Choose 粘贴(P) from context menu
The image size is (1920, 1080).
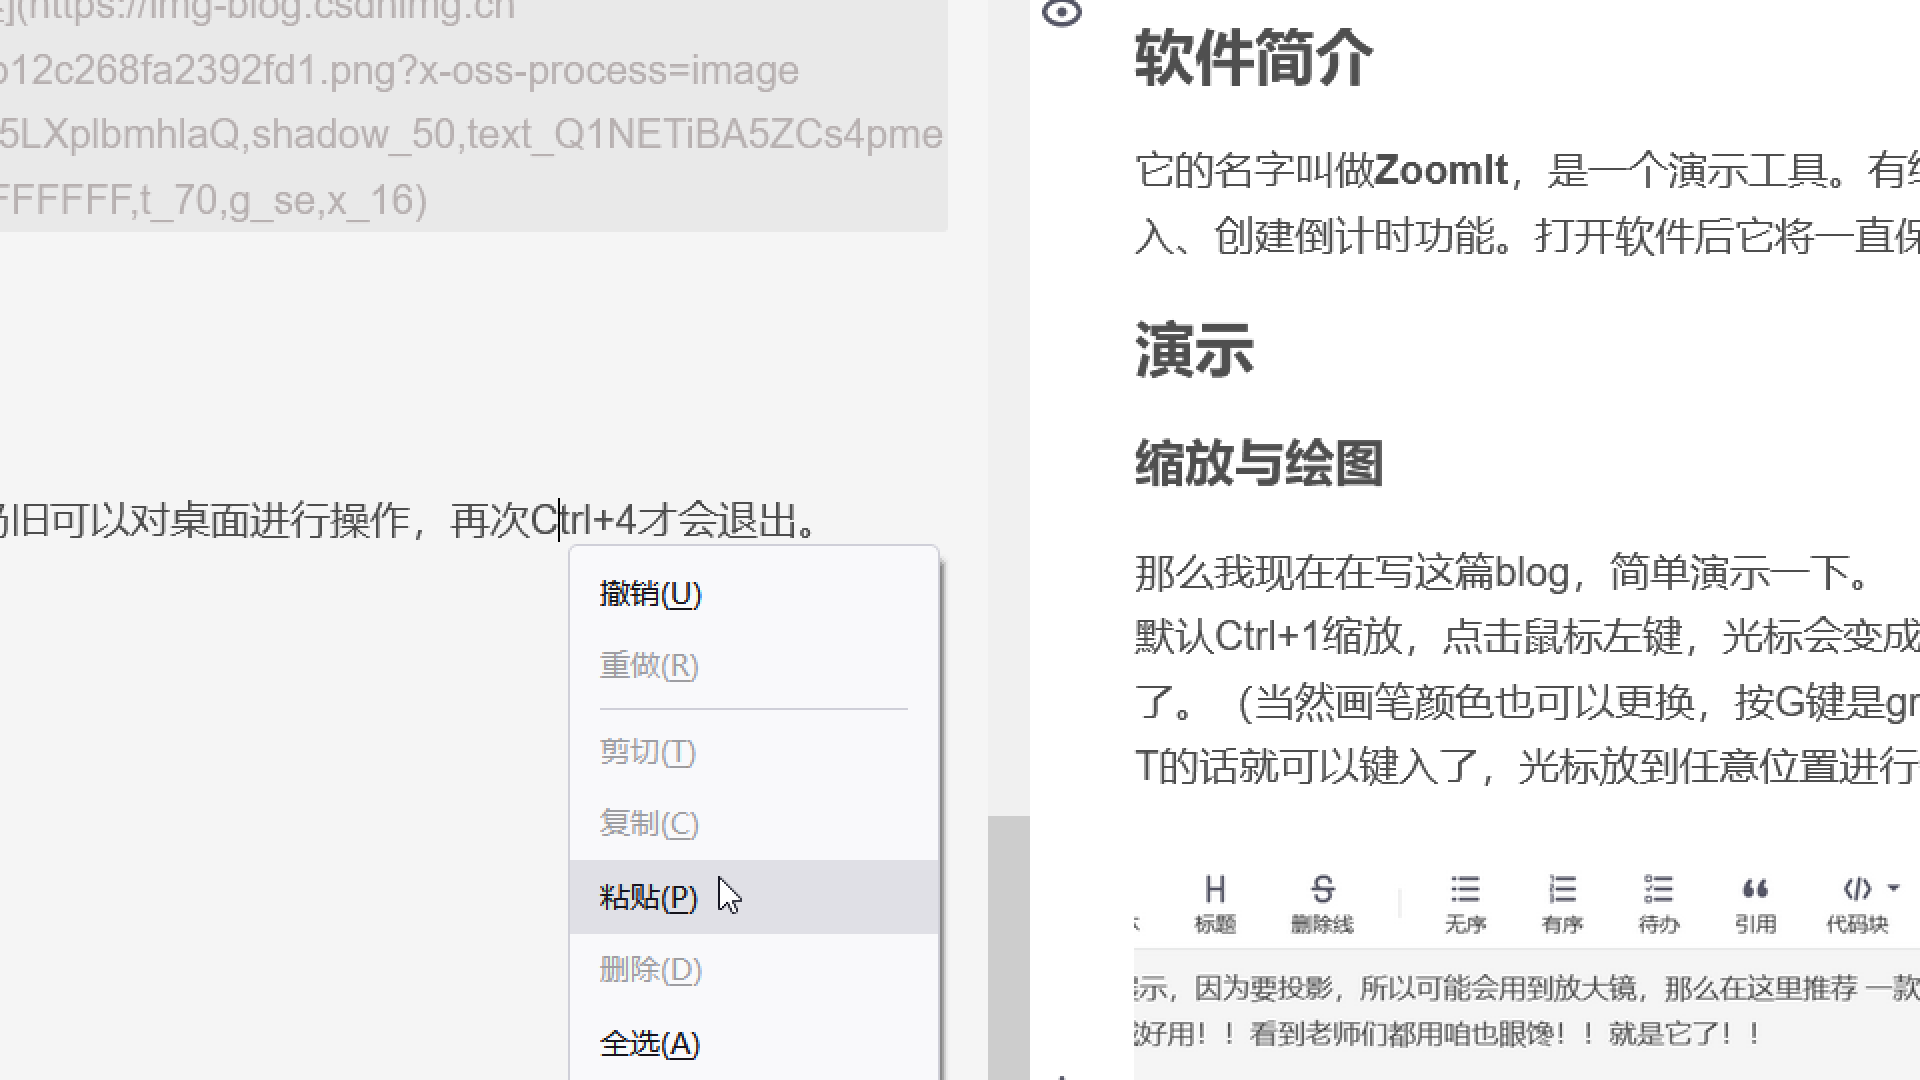click(x=648, y=897)
